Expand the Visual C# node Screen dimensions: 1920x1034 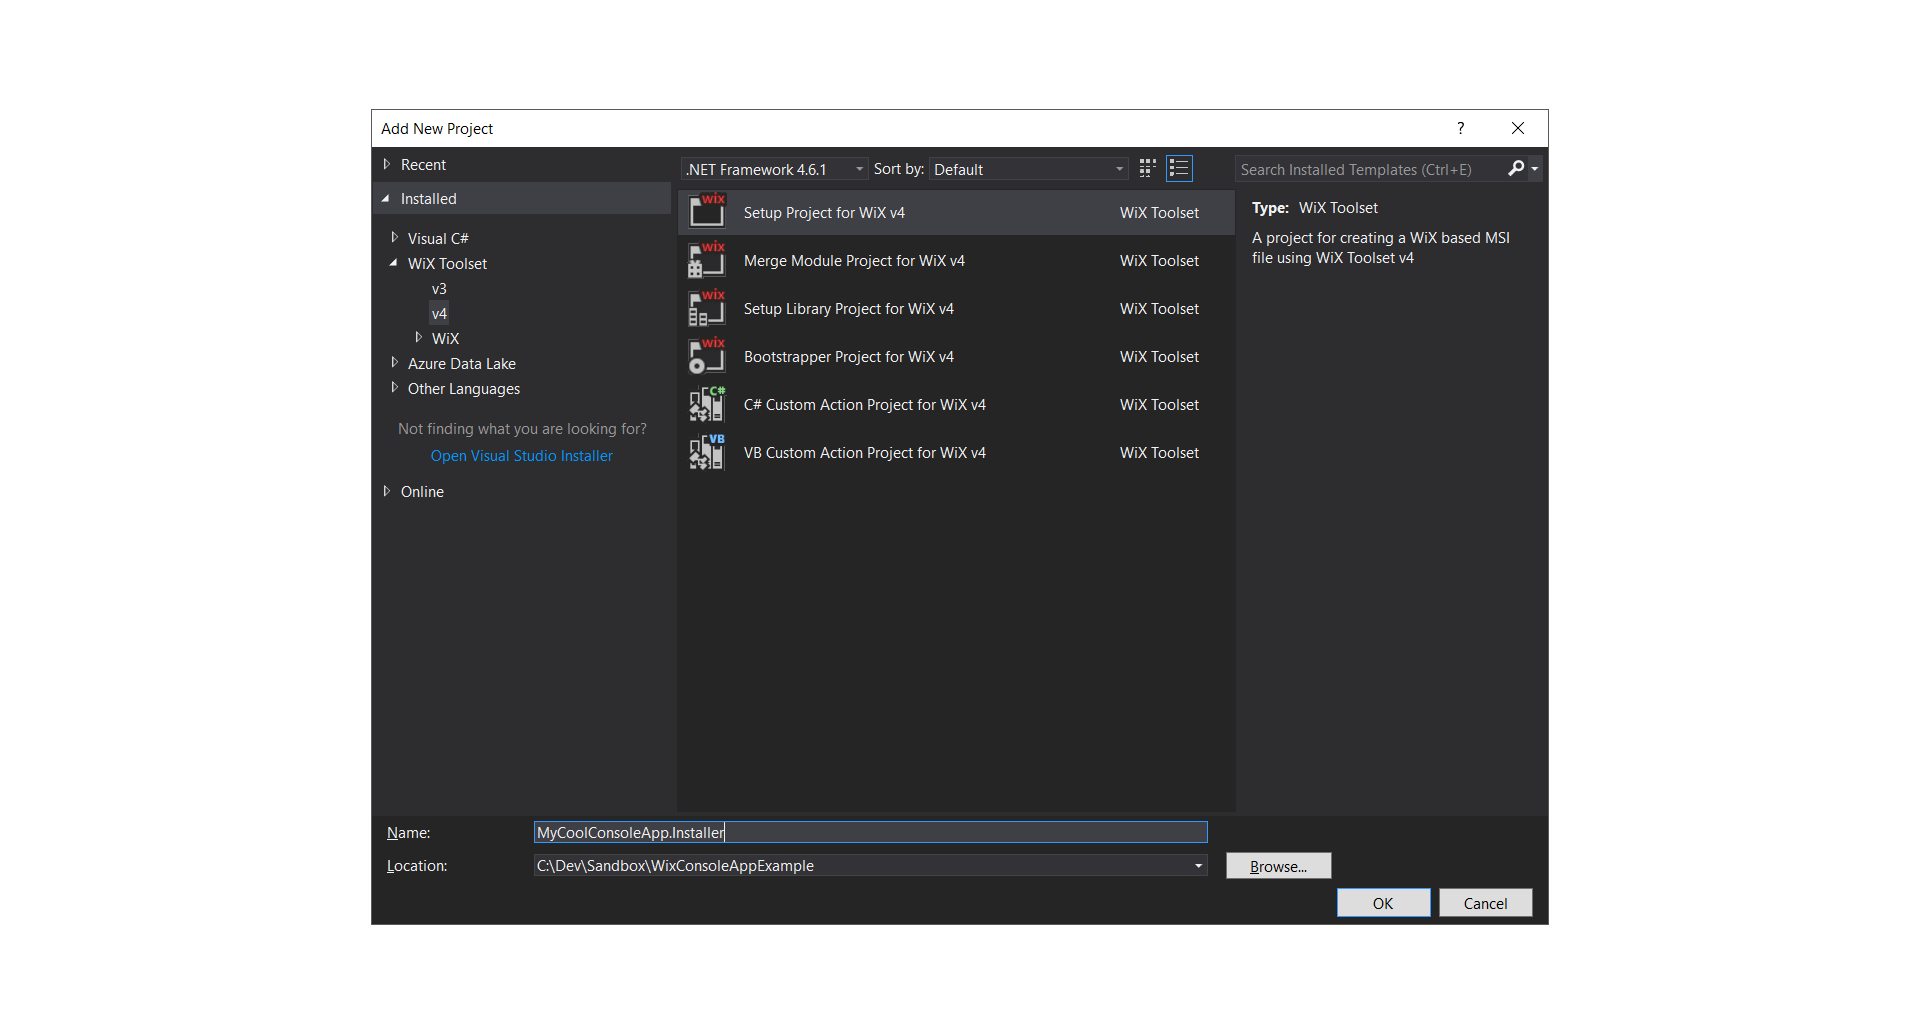point(394,238)
